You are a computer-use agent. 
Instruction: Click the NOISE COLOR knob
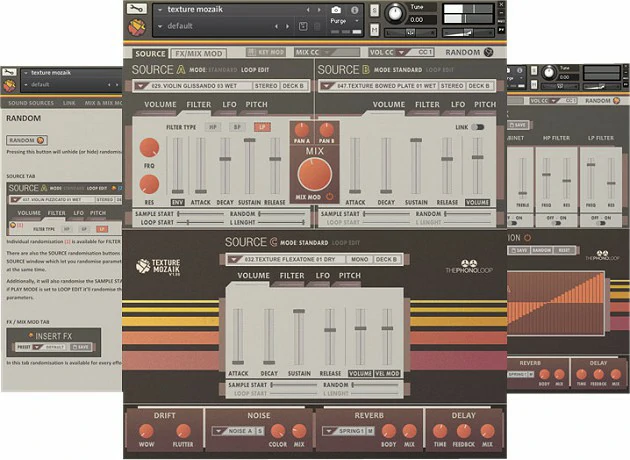(x=278, y=431)
